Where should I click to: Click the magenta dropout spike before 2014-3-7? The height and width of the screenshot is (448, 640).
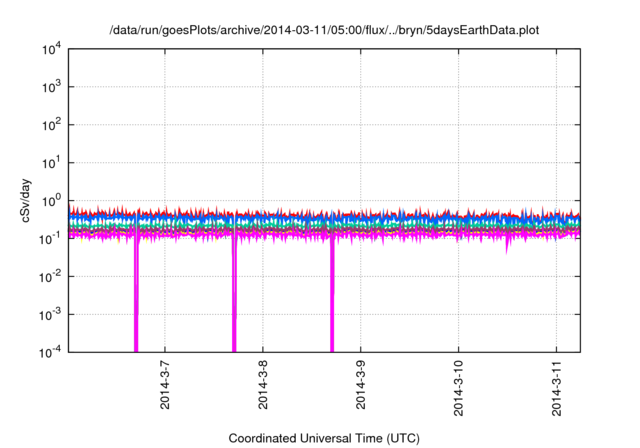click(136, 296)
